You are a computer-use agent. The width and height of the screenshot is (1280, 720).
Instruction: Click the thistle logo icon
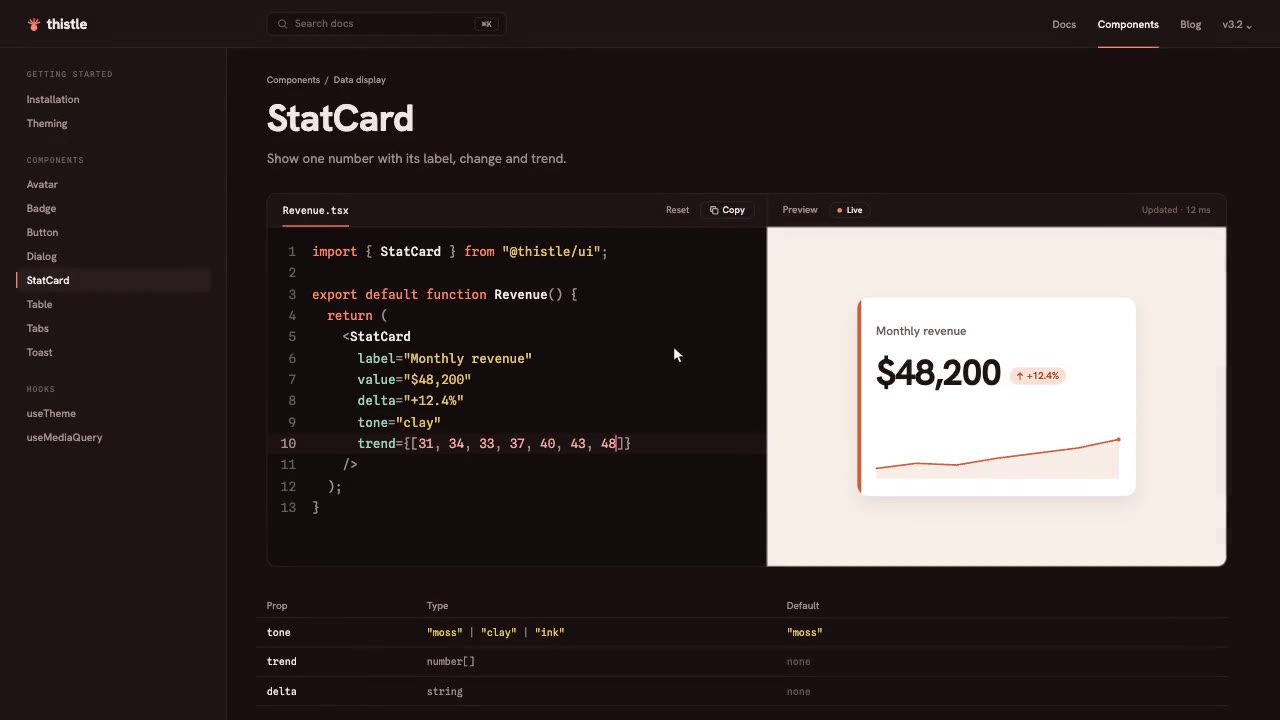click(x=34, y=24)
